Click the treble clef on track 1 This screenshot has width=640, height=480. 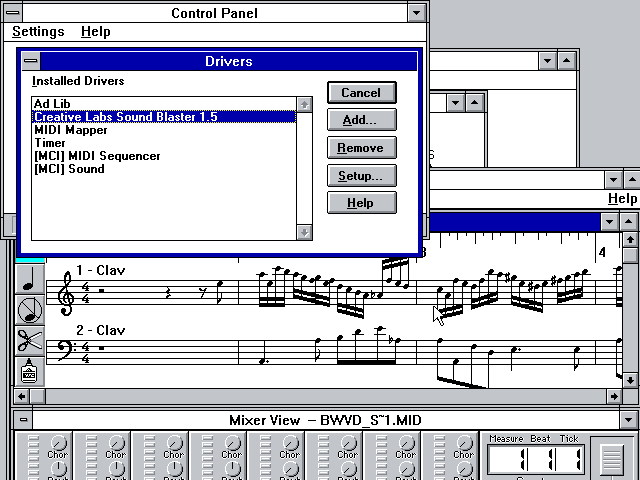coord(65,293)
